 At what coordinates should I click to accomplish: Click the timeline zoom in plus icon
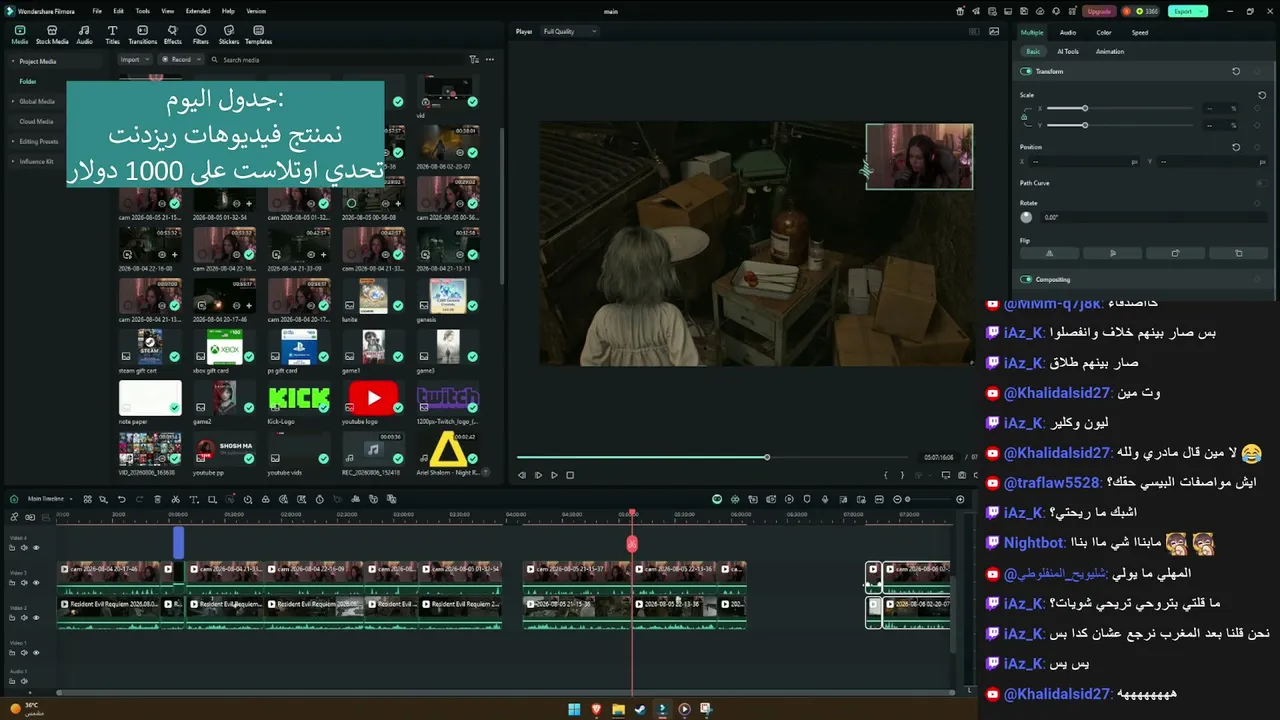[960, 499]
